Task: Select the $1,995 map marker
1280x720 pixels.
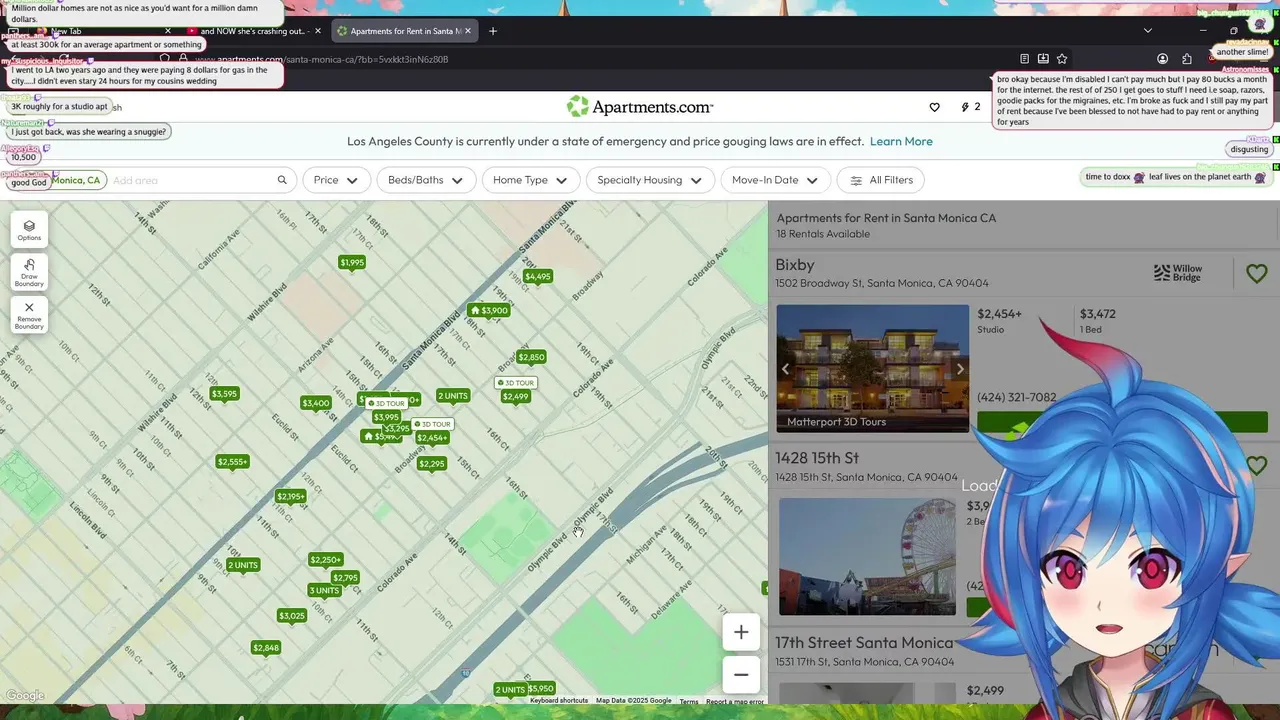Action: coord(352,262)
